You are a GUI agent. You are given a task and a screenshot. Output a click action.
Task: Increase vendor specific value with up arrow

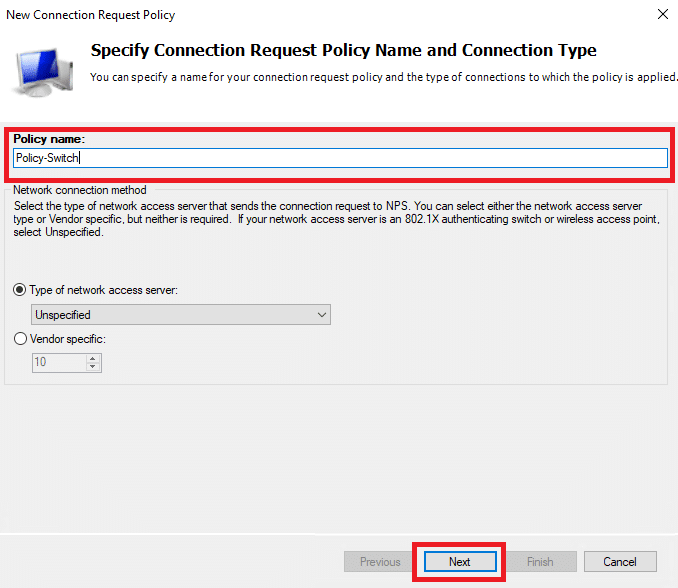93,358
